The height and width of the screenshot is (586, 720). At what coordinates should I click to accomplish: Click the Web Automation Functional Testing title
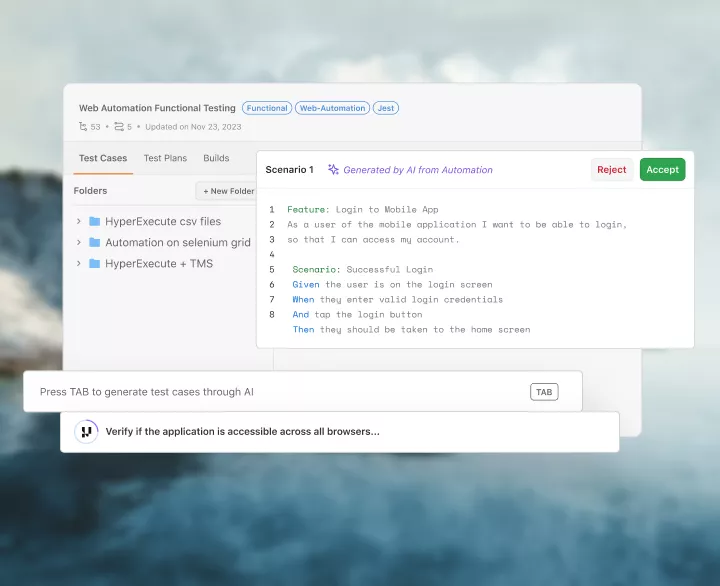coord(157,108)
